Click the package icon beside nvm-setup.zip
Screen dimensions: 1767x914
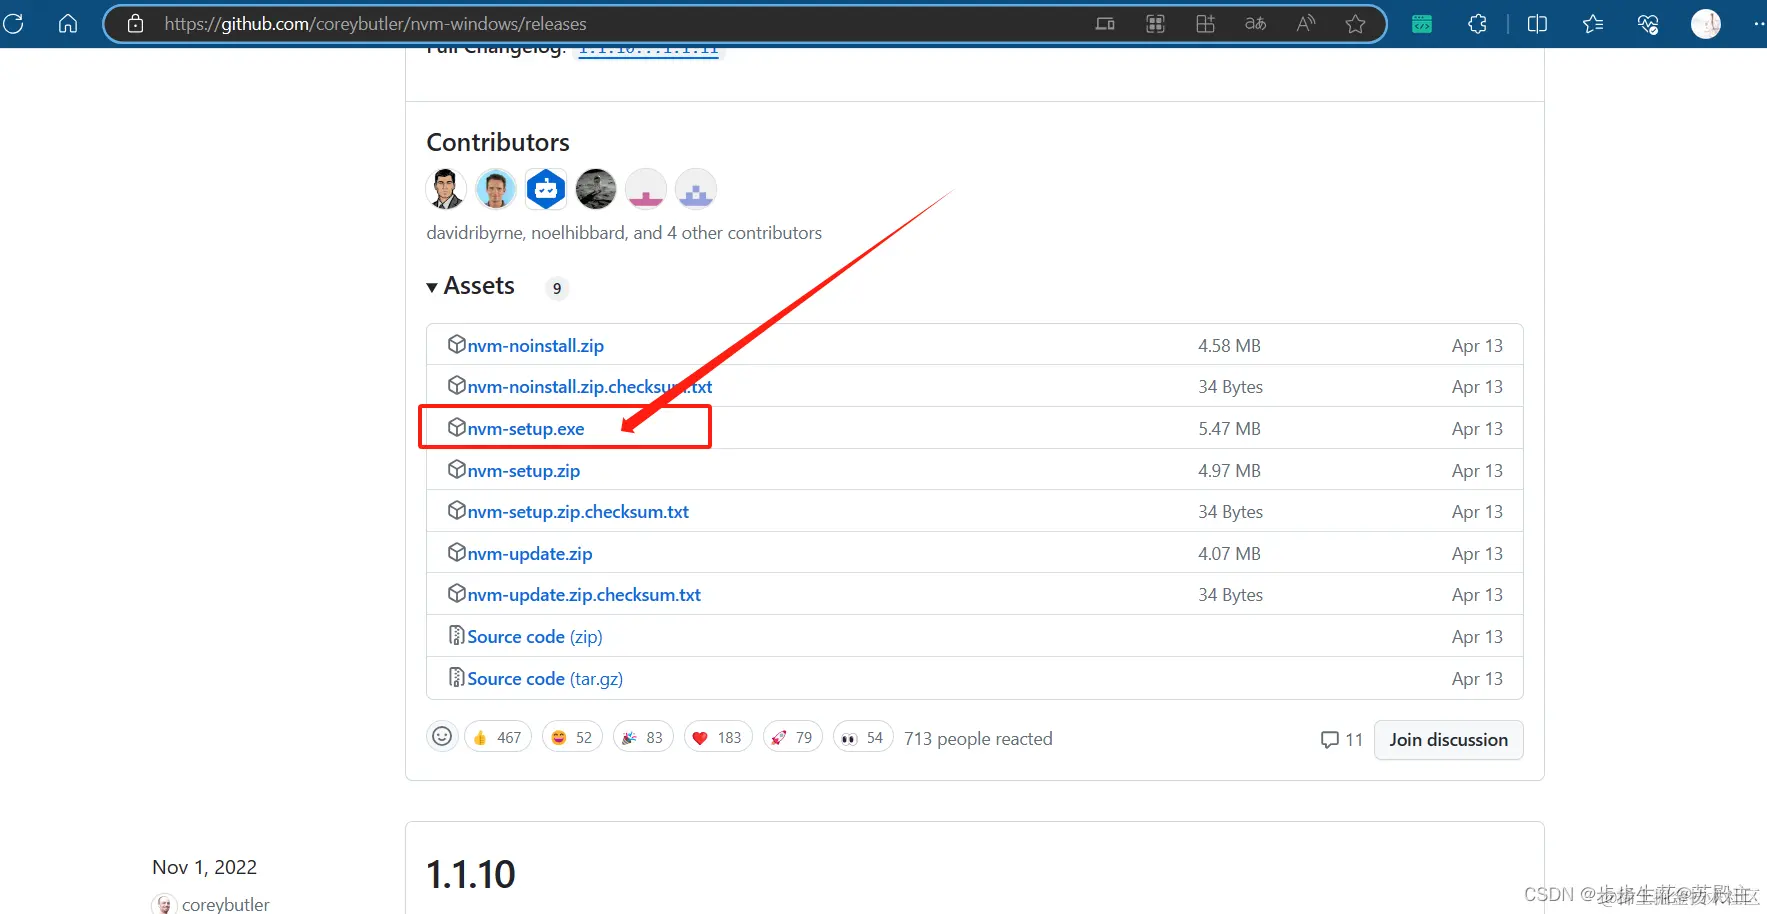tap(456, 469)
